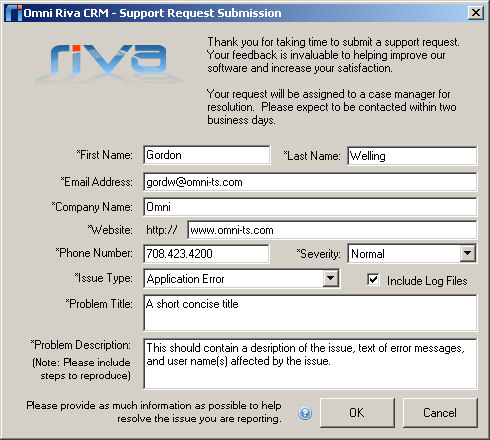Select the Application Error combo box text

pos(185,279)
